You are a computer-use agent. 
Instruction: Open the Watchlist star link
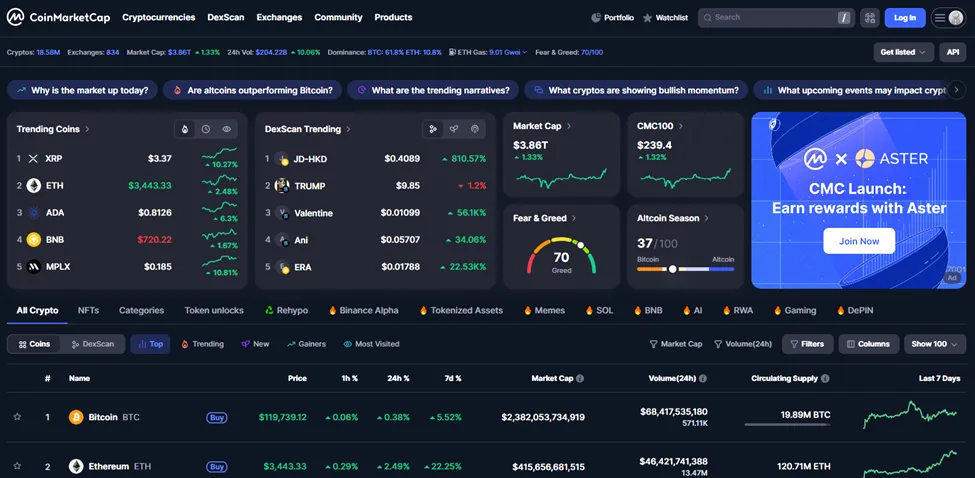[x=665, y=18]
